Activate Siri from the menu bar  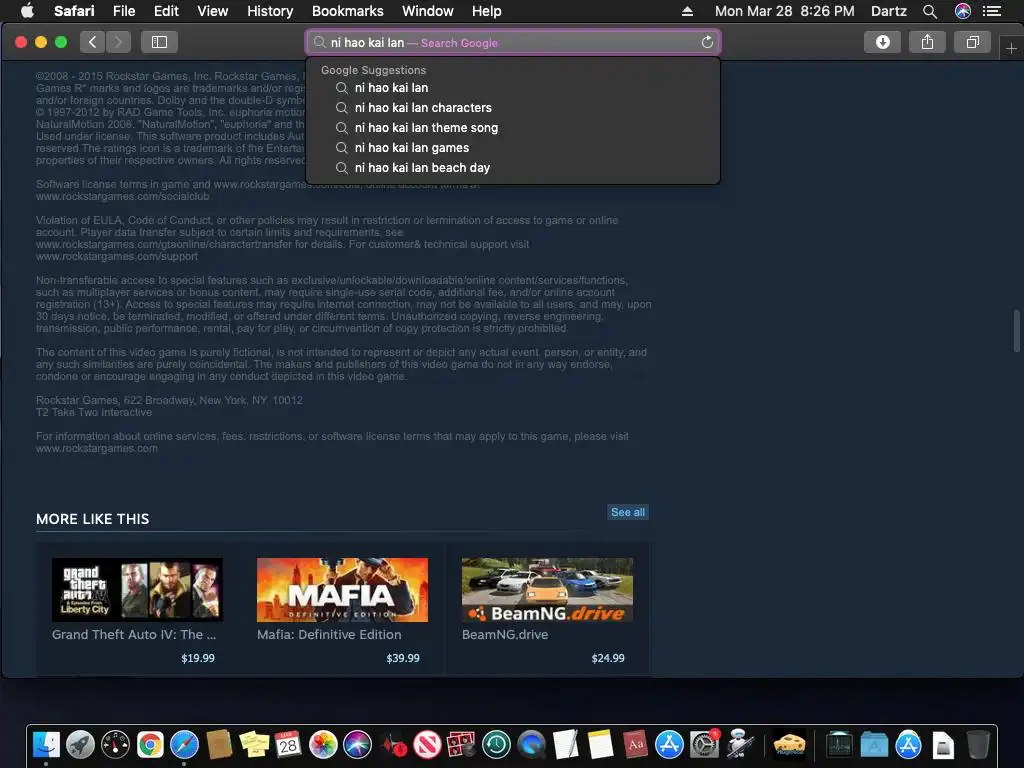(963, 11)
